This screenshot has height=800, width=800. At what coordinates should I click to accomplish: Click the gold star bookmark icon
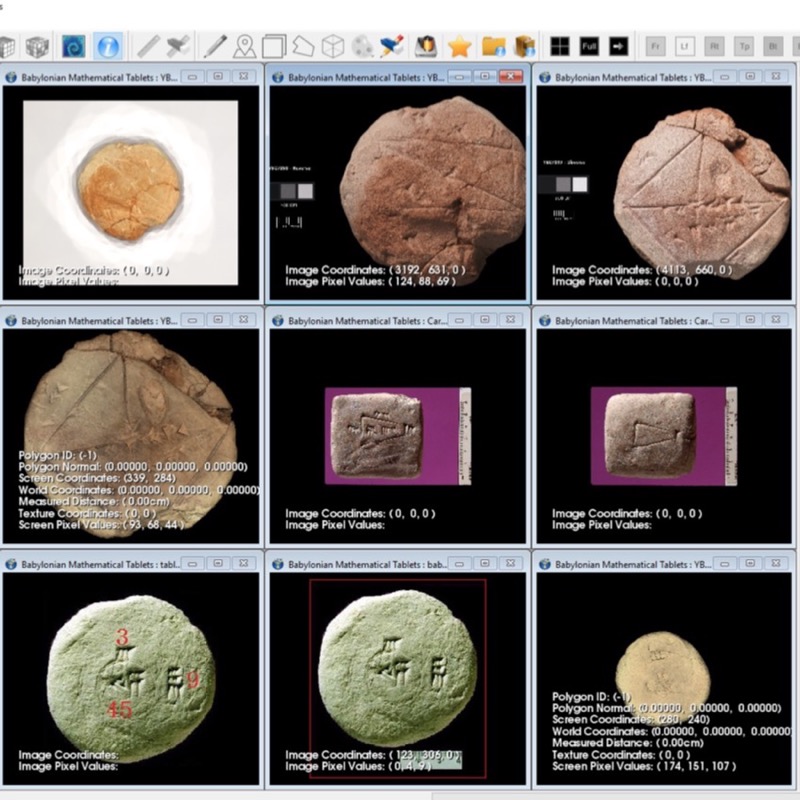459,46
